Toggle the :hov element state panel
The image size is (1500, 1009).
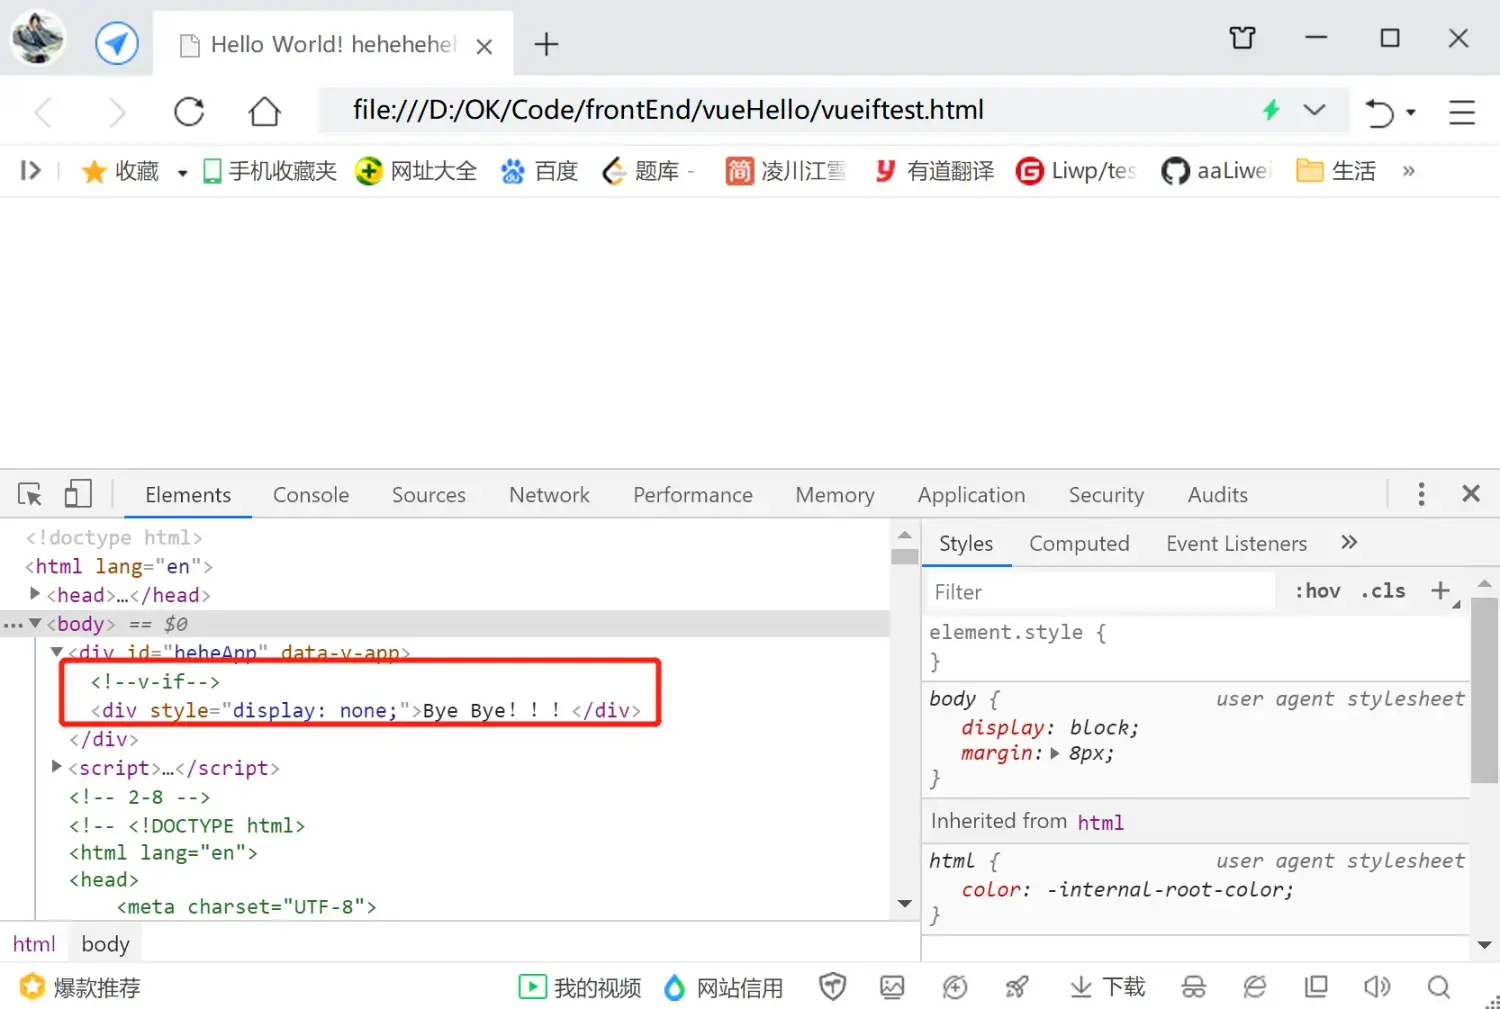coord(1317,591)
